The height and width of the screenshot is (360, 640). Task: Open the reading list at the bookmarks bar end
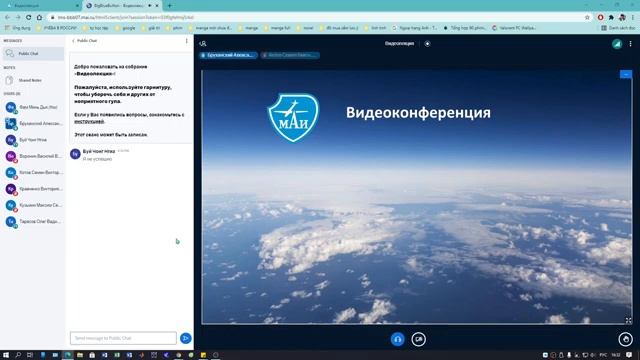(x=618, y=28)
